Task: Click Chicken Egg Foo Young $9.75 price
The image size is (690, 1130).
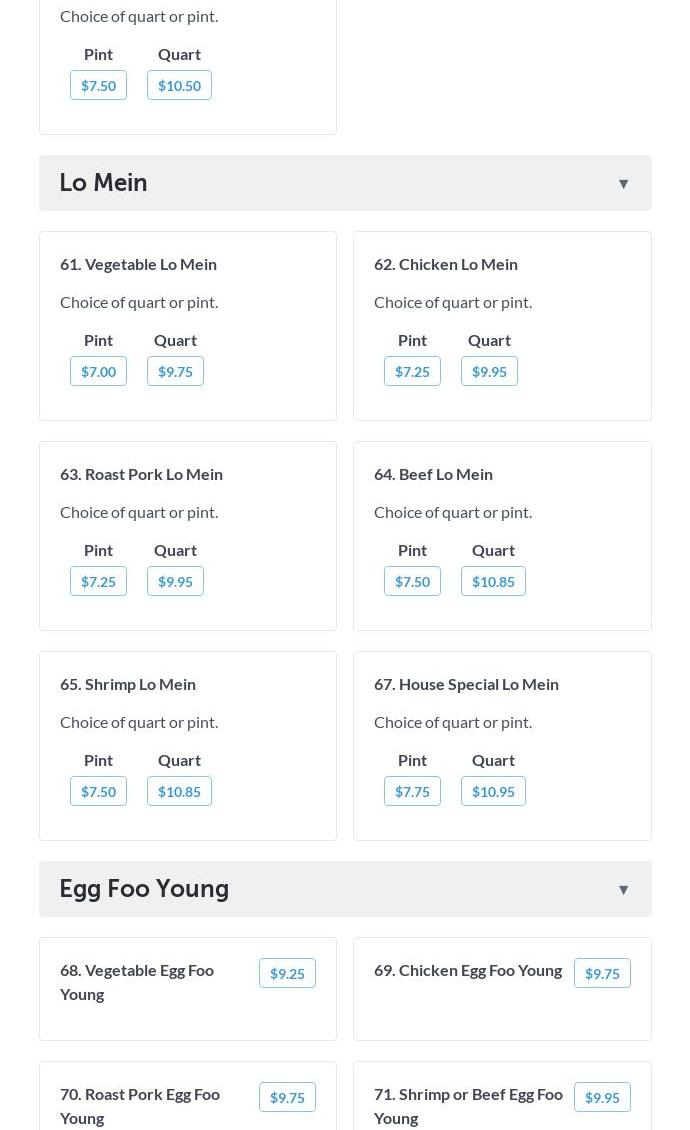Action: (x=602, y=973)
